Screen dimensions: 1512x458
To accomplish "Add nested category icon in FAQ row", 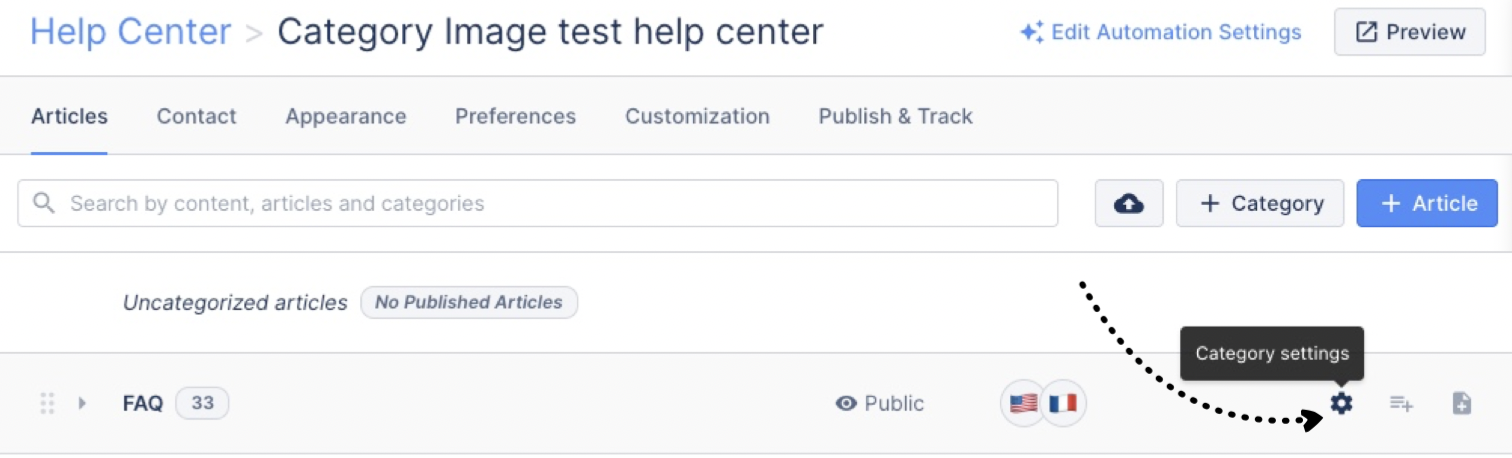I will coord(1401,404).
